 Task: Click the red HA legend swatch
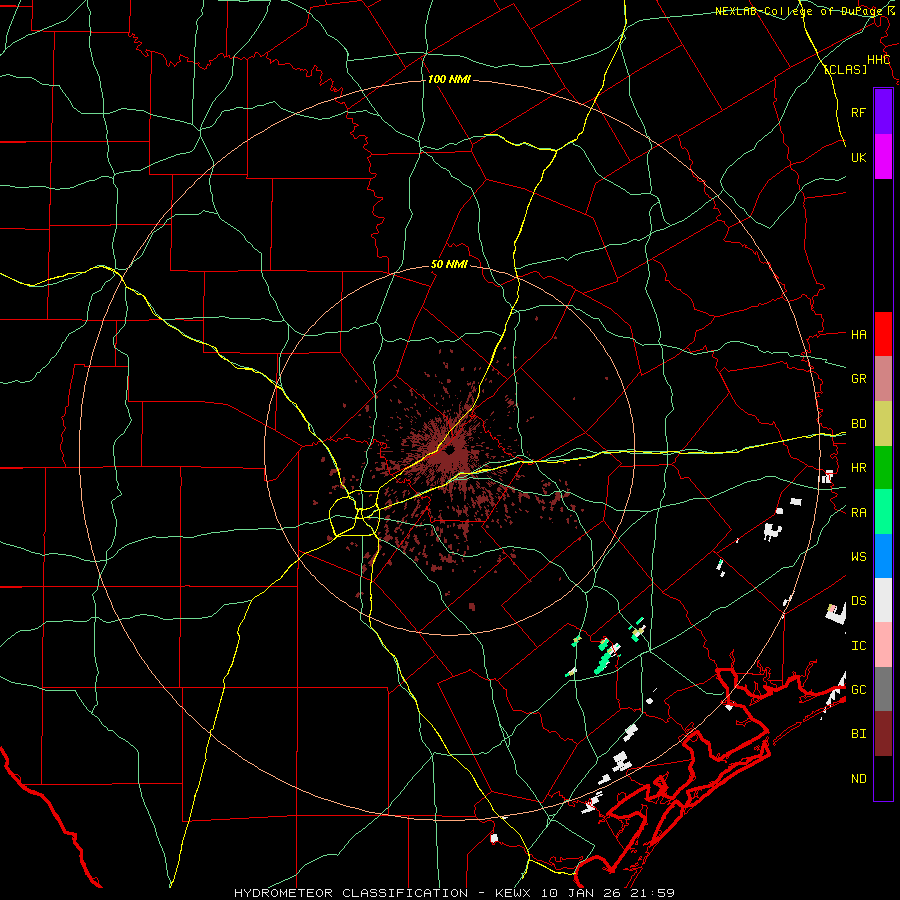click(883, 334)
